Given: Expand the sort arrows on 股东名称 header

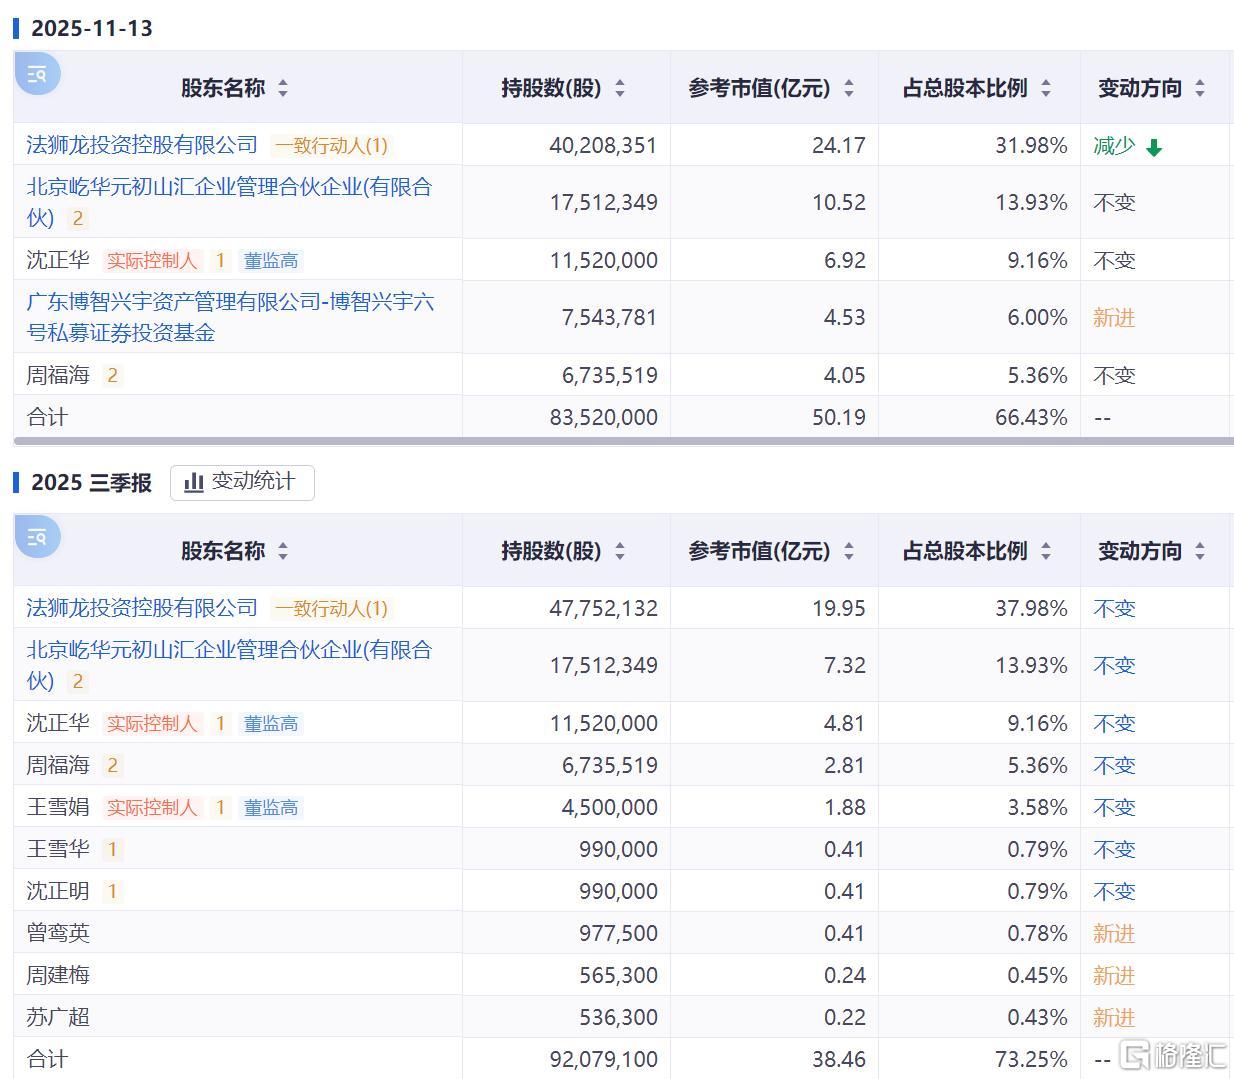Looking at the screenshot, I should (283, 88).
